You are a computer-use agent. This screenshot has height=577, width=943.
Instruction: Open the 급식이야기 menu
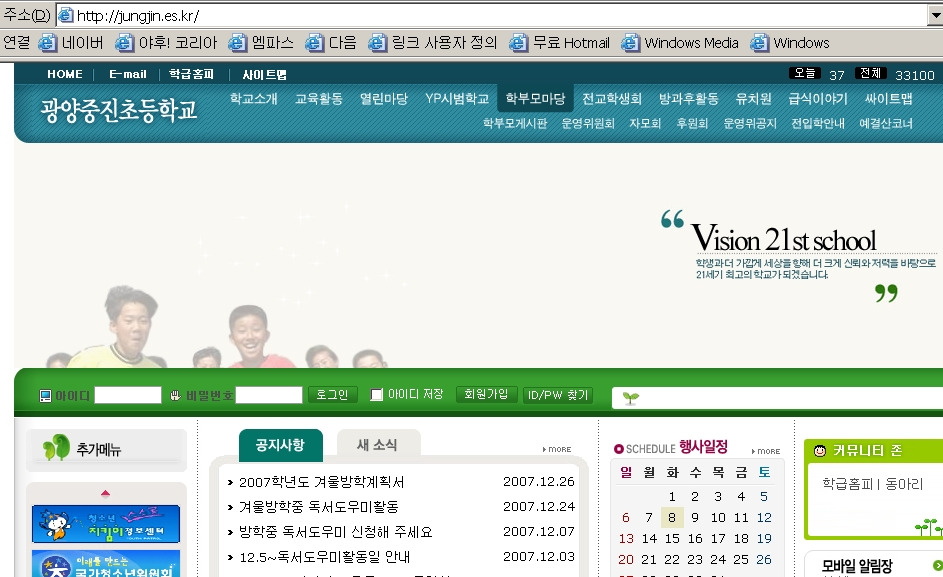click(818, 99)
